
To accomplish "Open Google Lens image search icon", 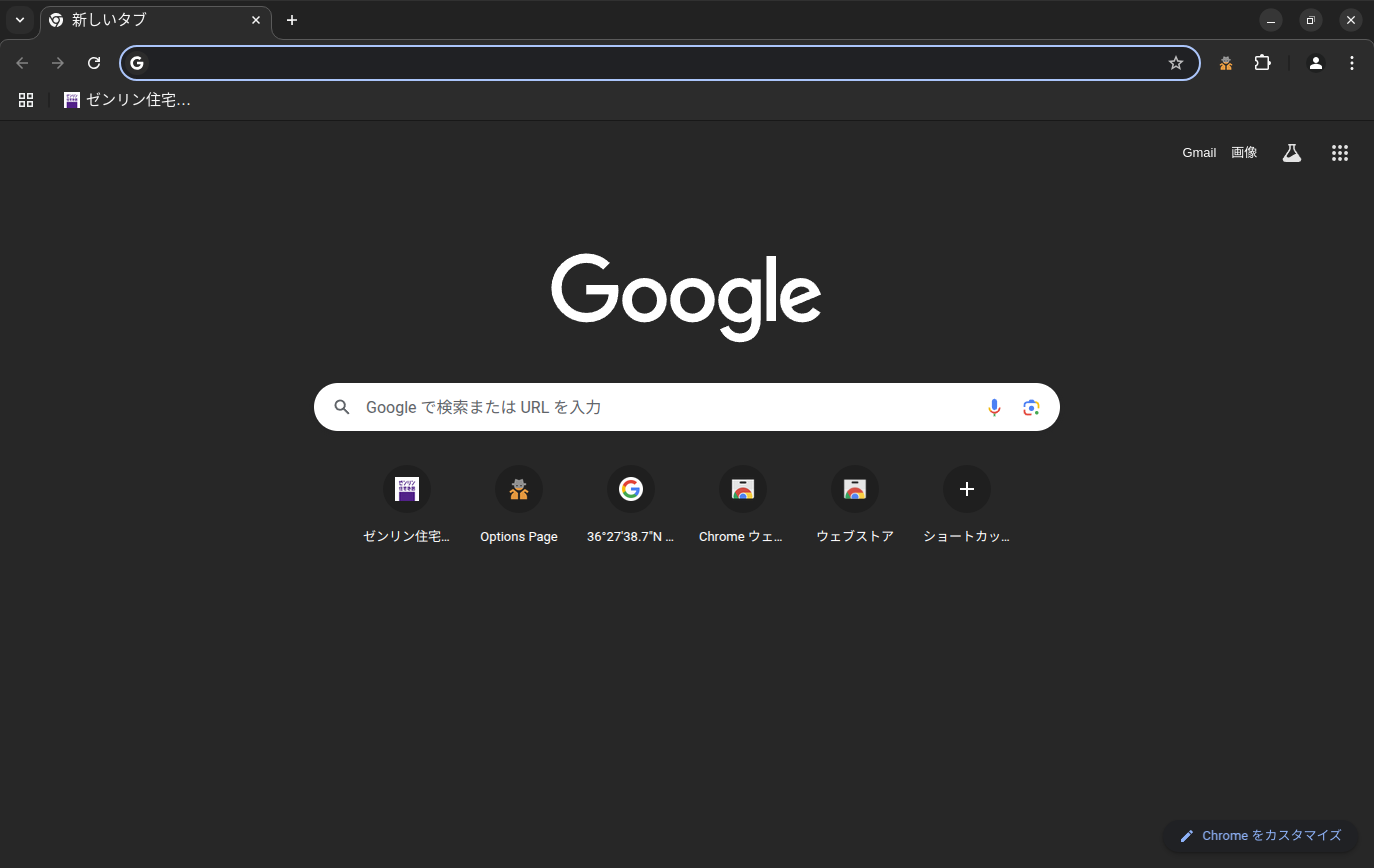I will pos(1031,407).
